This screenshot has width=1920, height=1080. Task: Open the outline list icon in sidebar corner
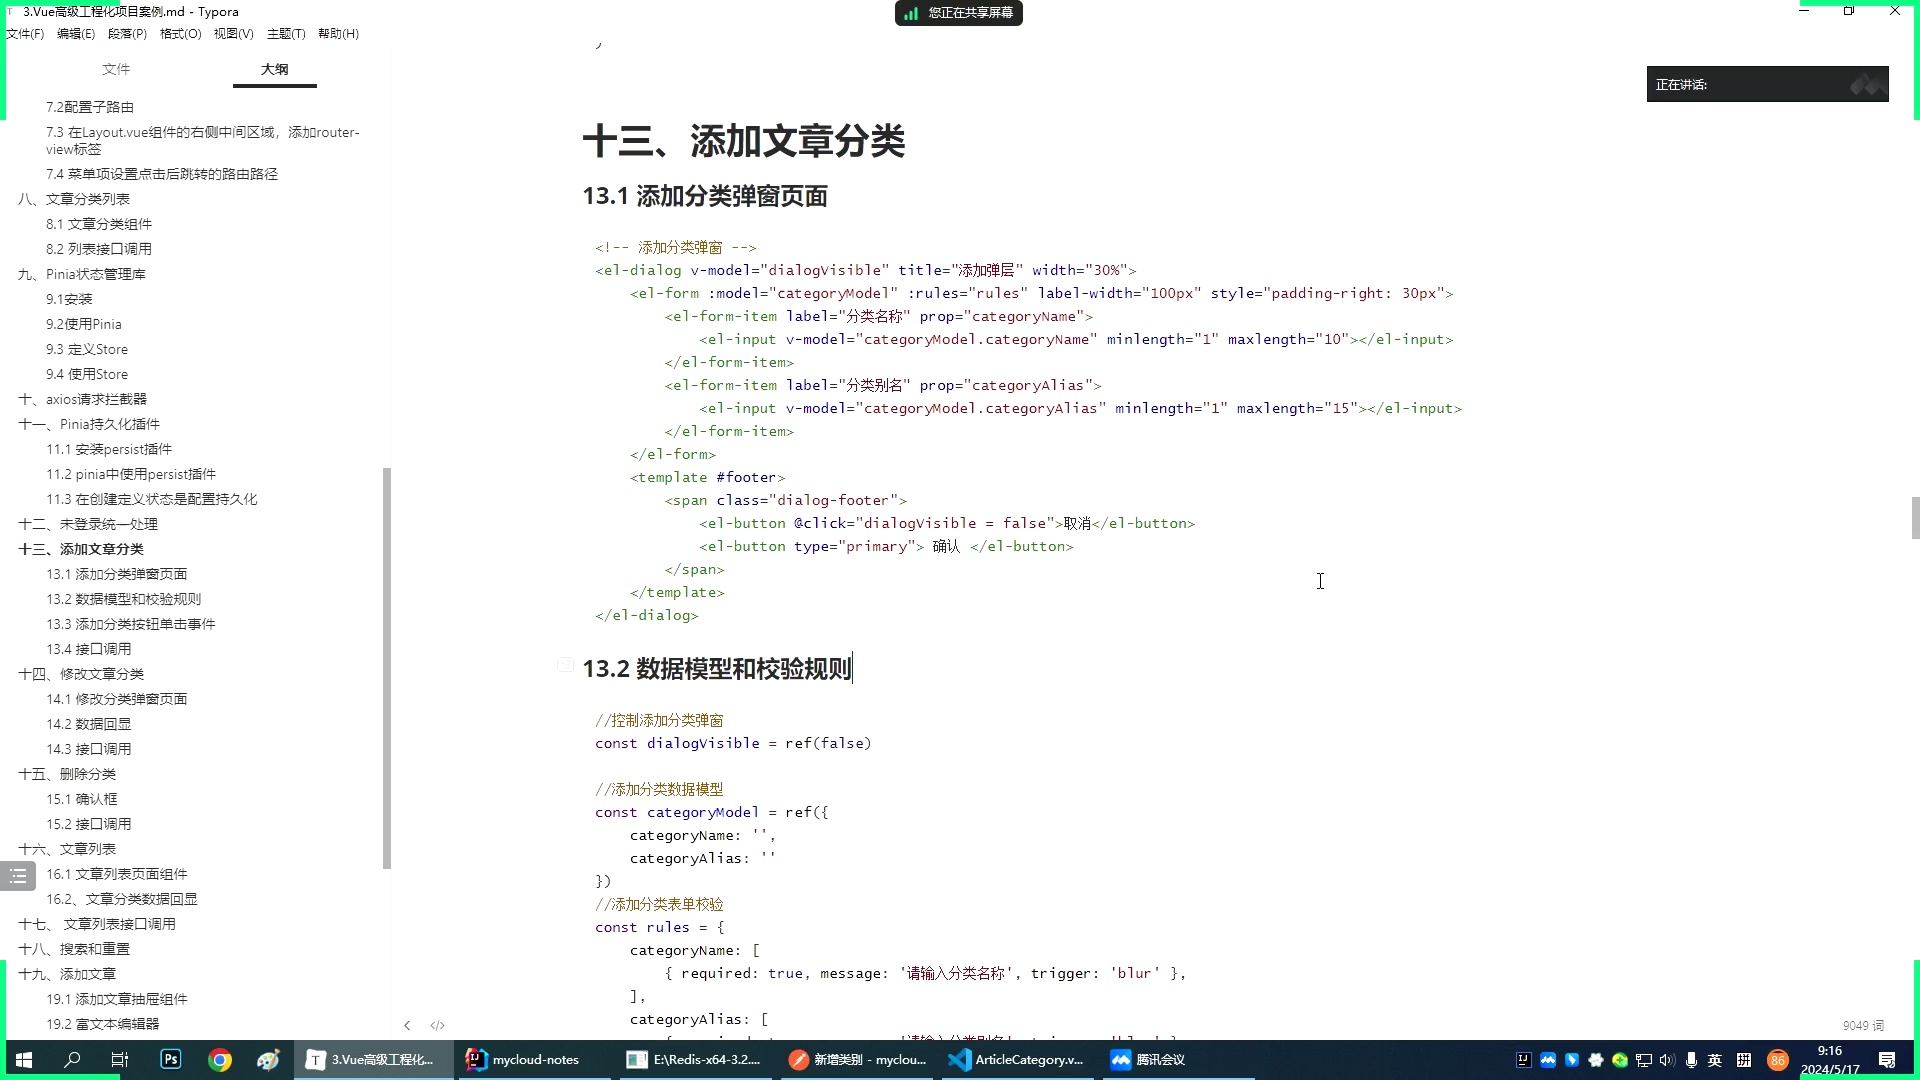[x=18, y=876]
